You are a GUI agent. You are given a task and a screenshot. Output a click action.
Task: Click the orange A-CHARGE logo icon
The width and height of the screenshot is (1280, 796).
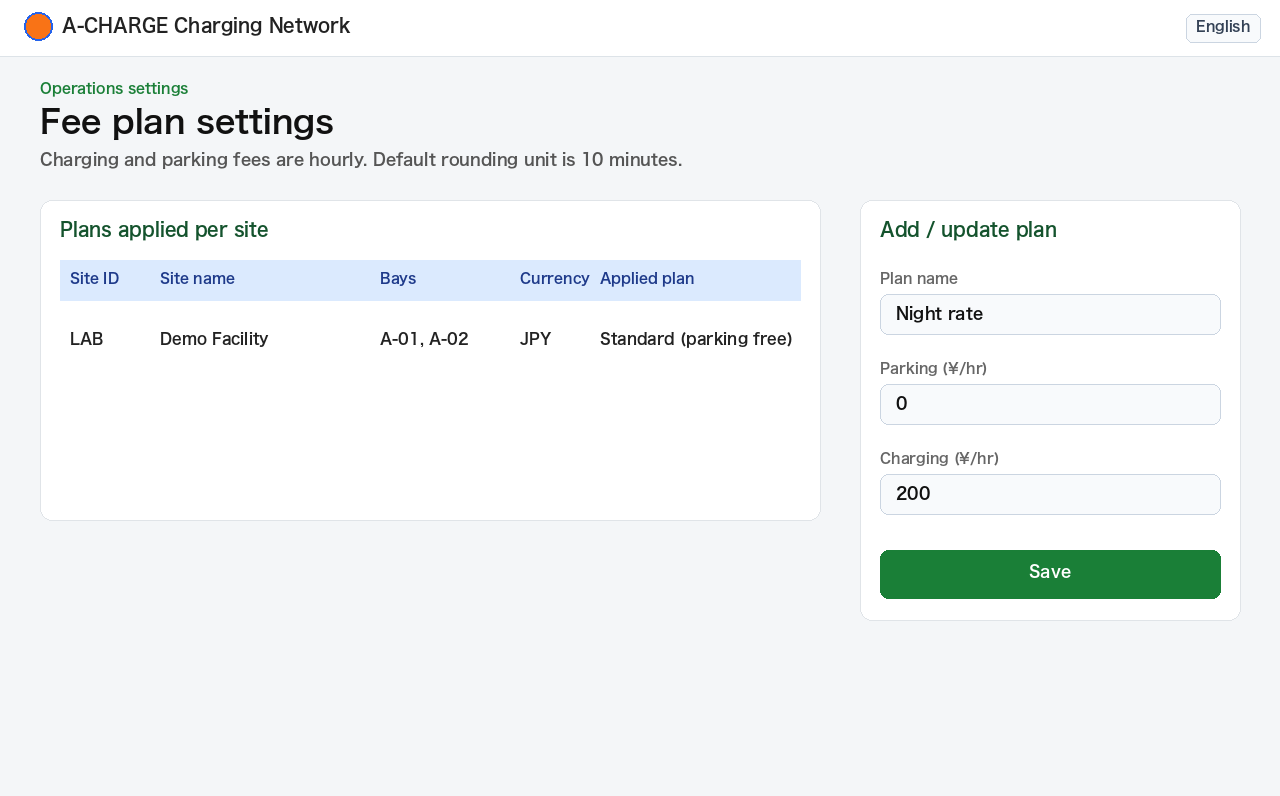(x=38, y=27)
